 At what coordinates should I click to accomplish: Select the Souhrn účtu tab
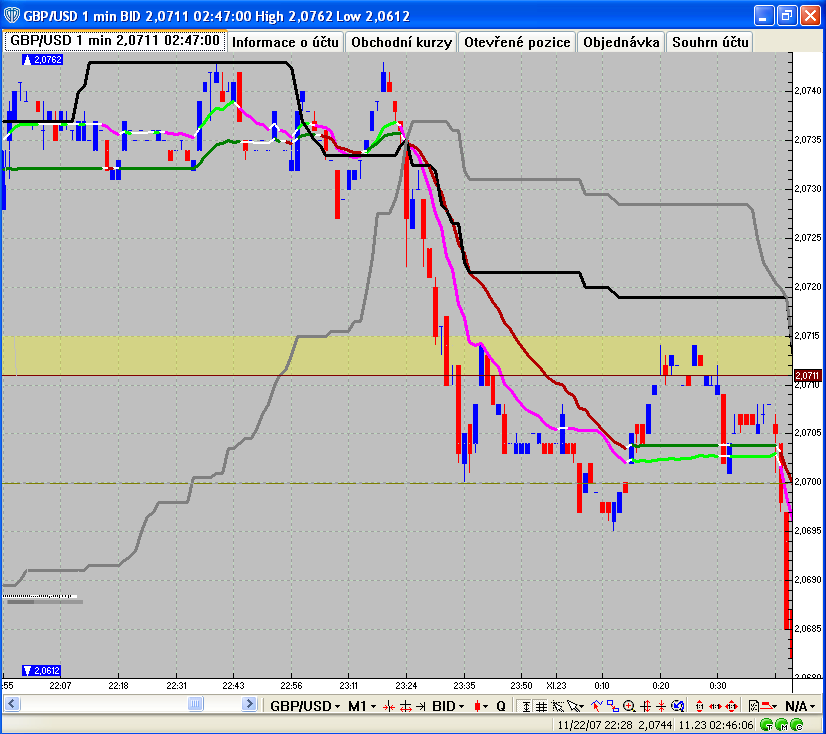710,42
